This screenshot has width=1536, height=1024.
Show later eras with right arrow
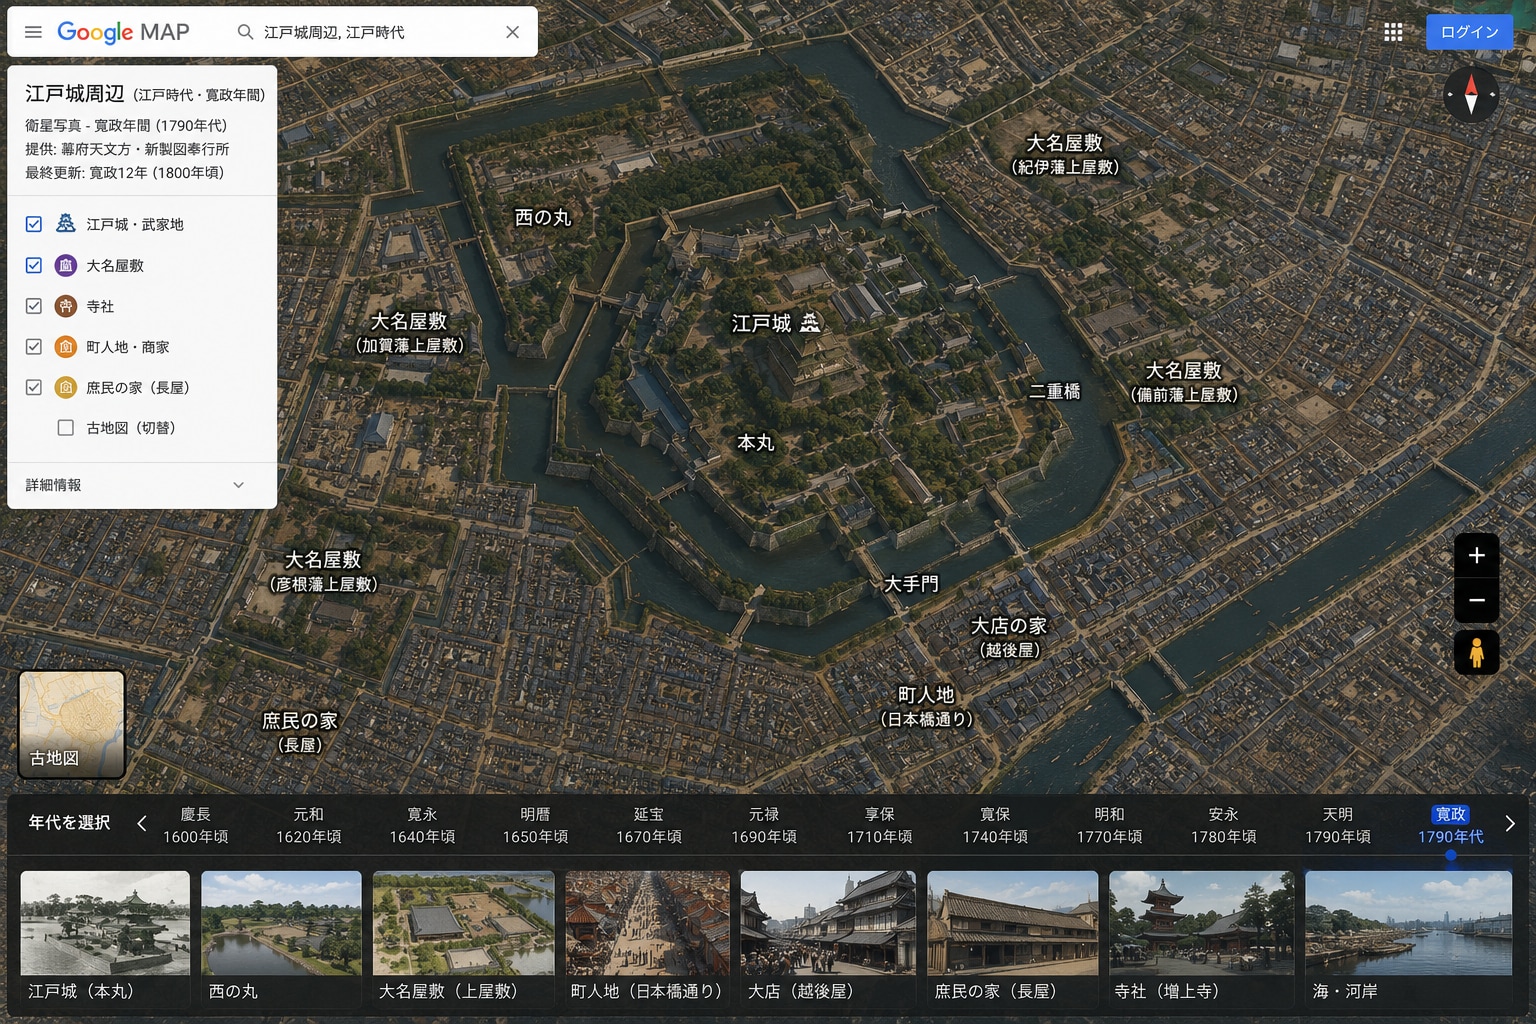pos(1510,824)
